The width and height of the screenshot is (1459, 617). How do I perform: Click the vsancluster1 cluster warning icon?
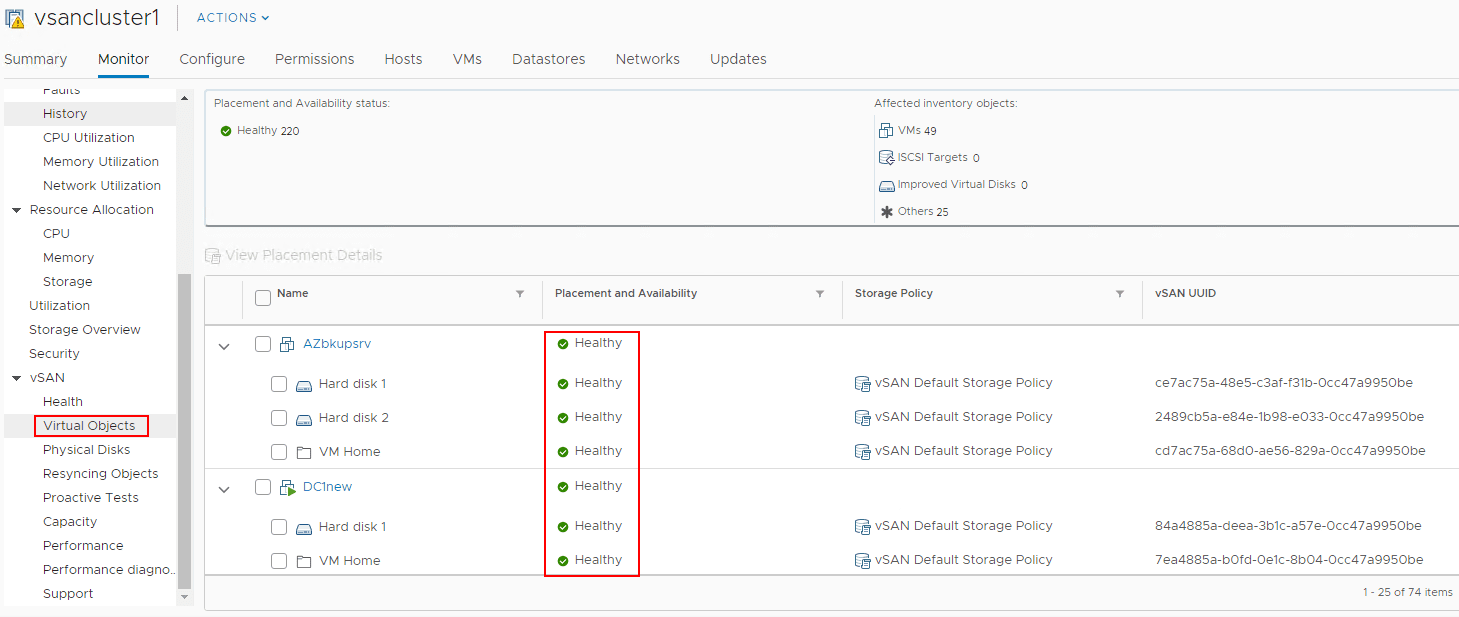(16, 18)
